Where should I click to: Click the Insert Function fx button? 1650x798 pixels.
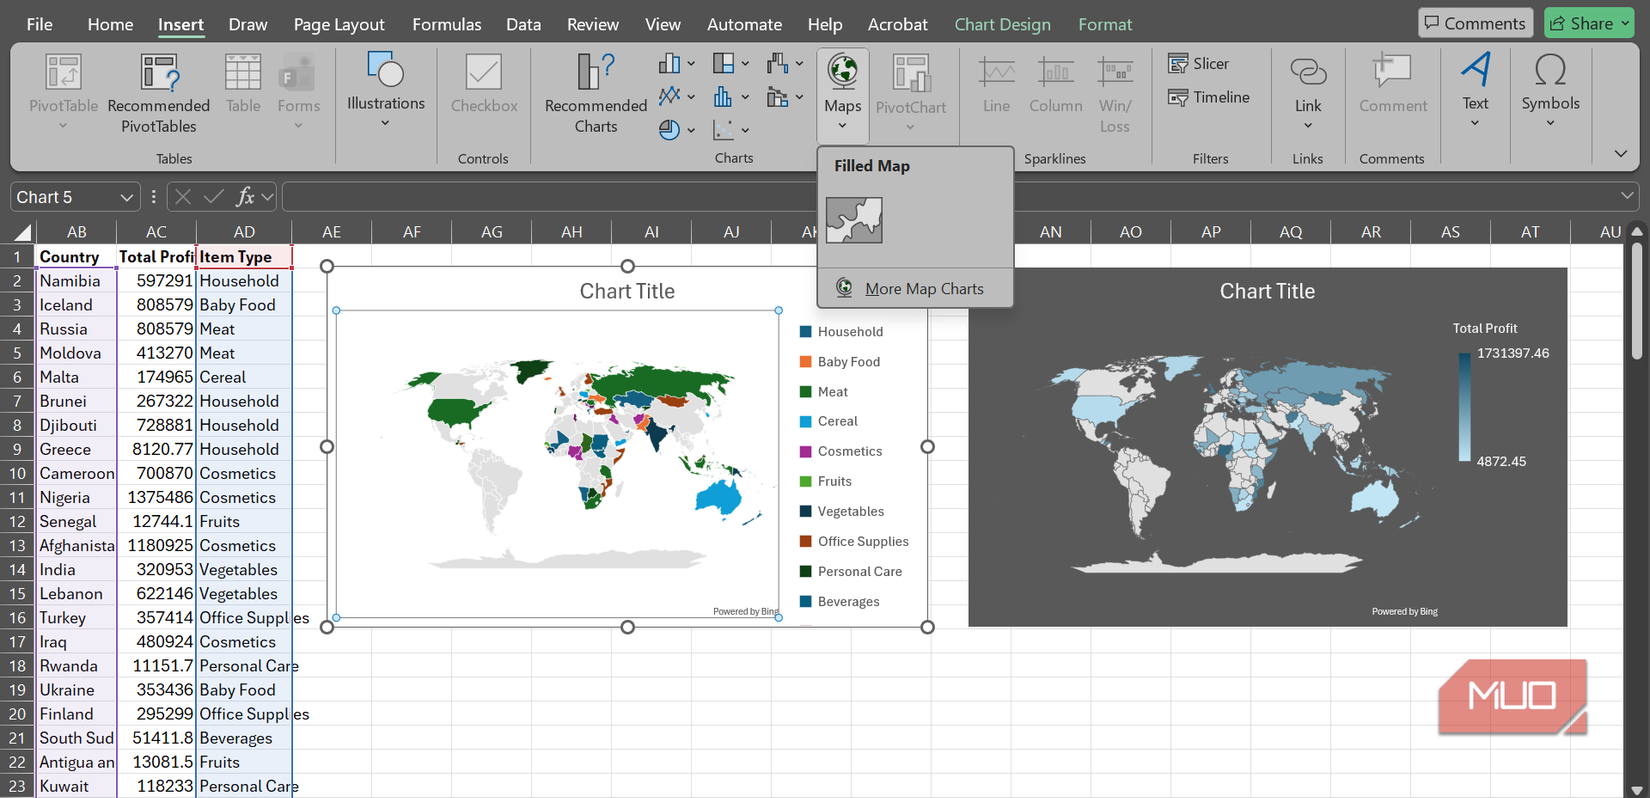point(245,197)
